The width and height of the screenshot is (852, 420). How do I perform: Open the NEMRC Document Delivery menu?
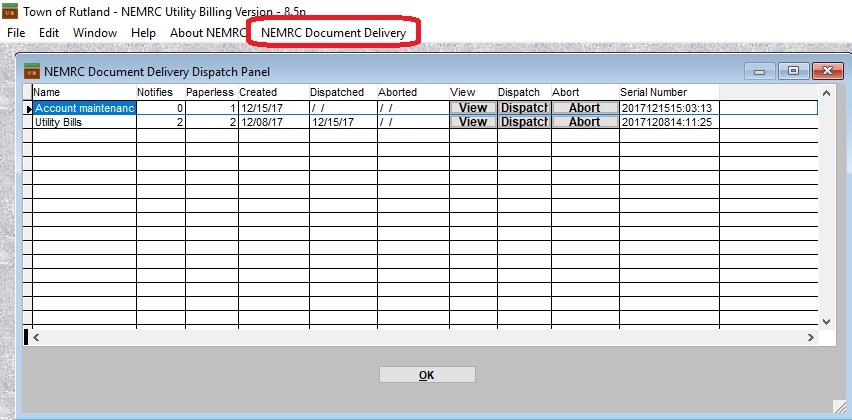[333, 33]
